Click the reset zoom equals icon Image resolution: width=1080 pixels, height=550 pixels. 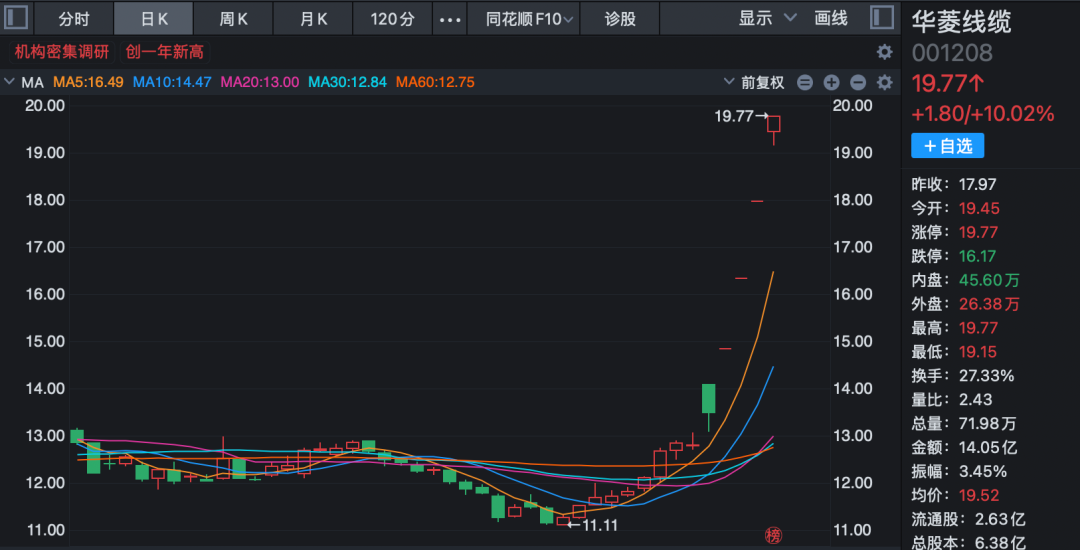[x=805, y=82]
